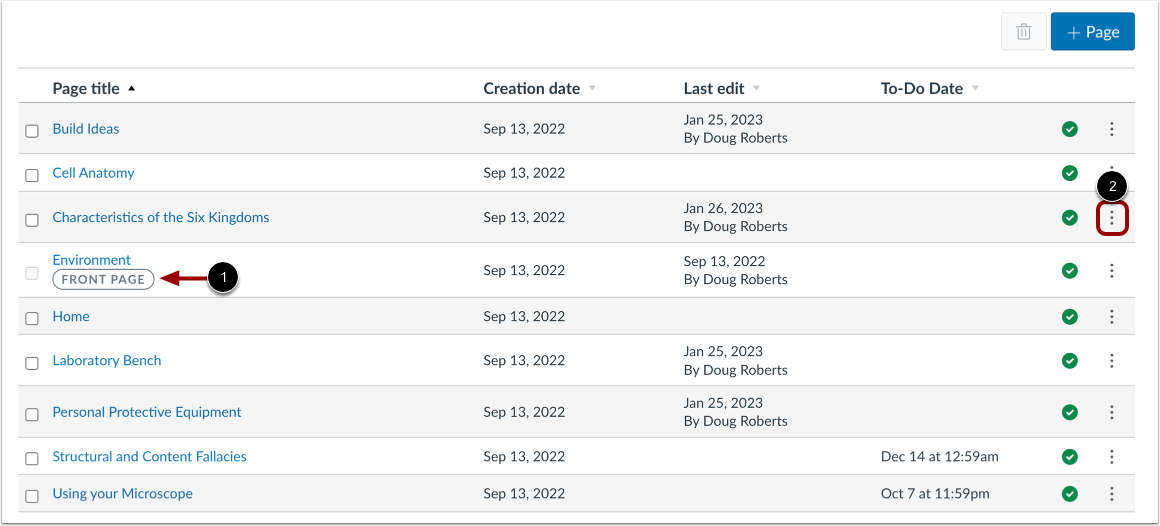Toggle publish status for Structural and Content Fallacies
The height and width of the screenshot is (526, 1160).
tap(1070, 457)
